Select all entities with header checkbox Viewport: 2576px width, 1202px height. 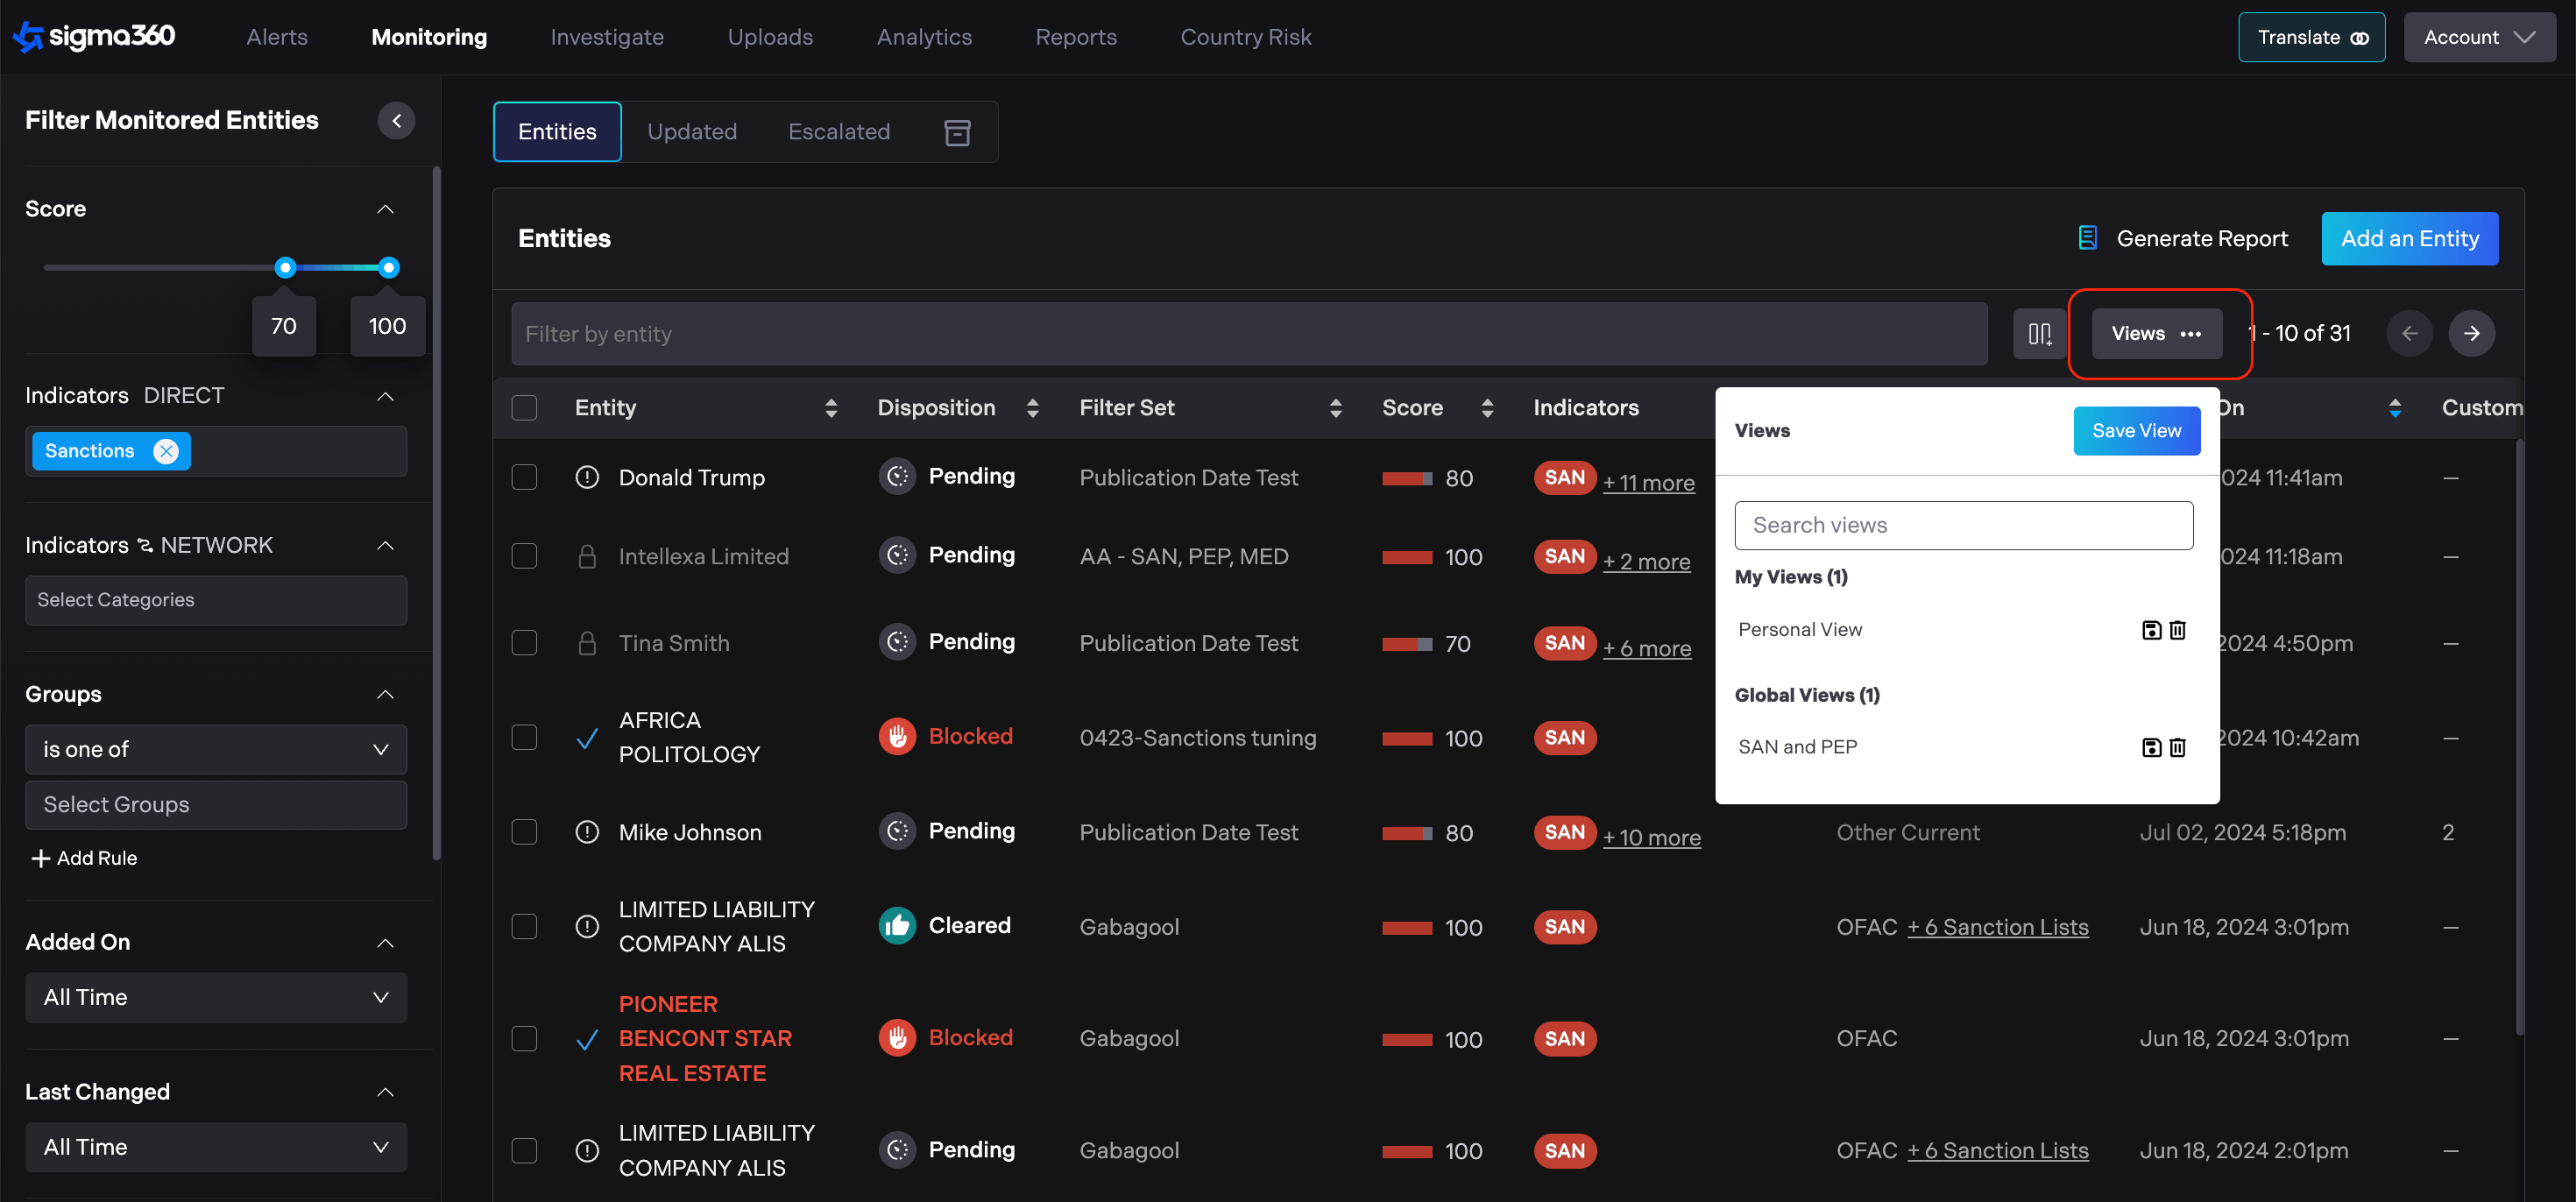point(524,408)
